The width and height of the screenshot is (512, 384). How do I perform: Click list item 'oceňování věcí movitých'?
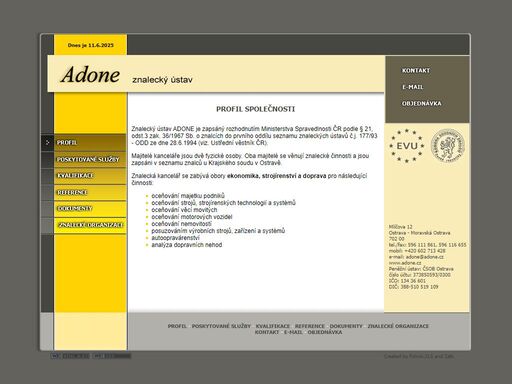pyautogui.click(x=184, y=210)
